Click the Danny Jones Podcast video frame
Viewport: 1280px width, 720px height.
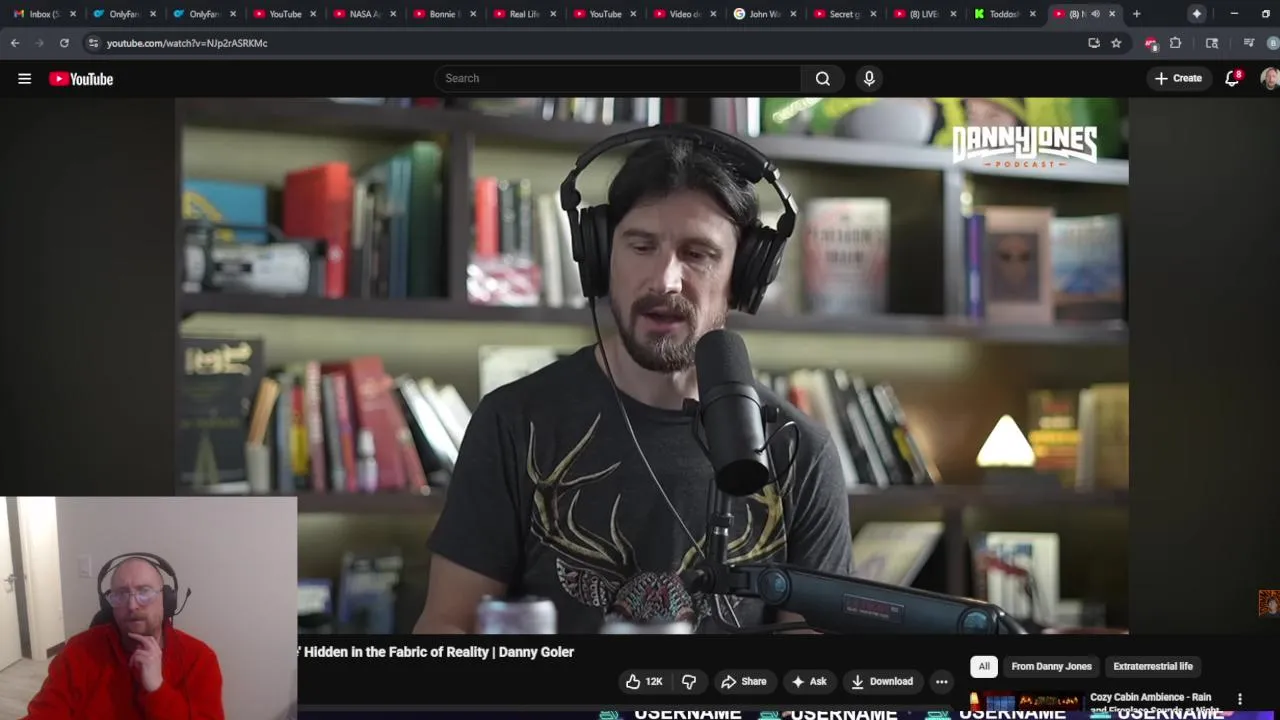pos(652,366)
